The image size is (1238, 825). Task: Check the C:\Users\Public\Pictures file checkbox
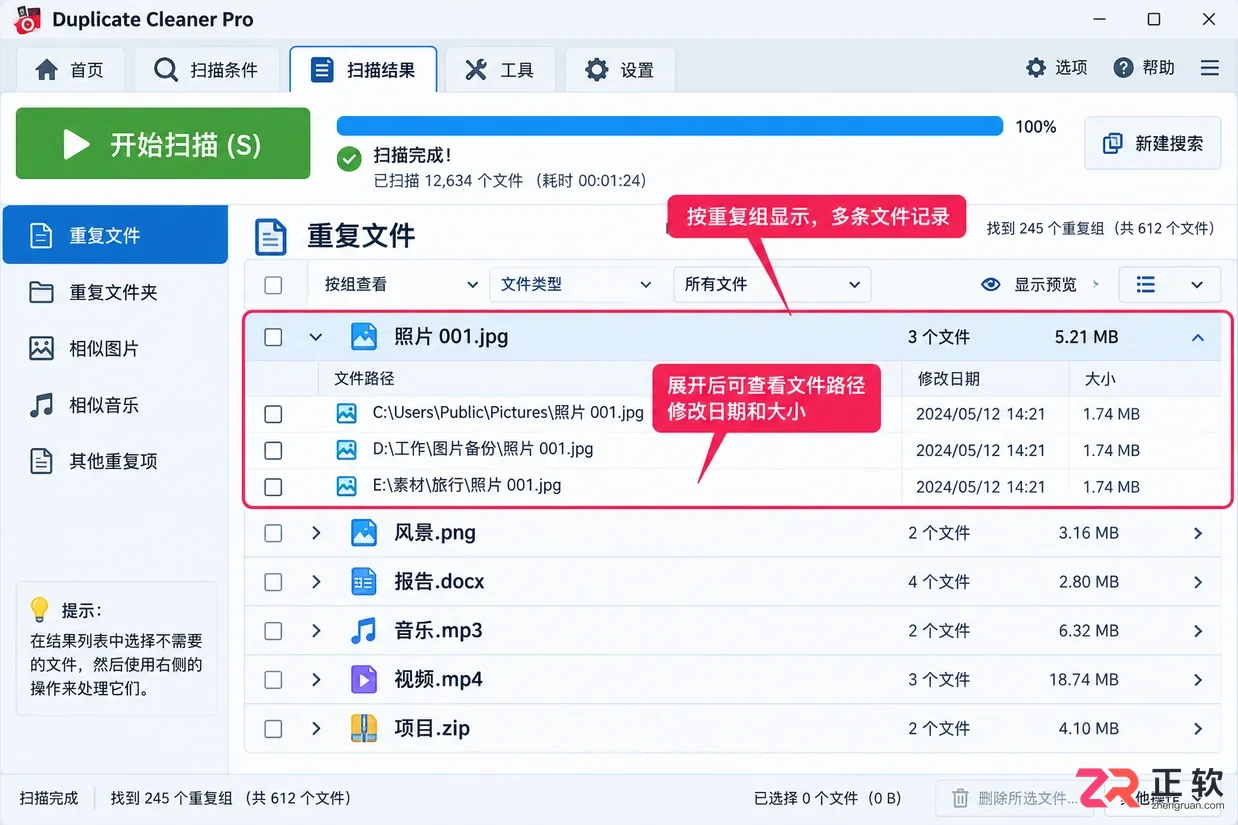pos(273,414)
